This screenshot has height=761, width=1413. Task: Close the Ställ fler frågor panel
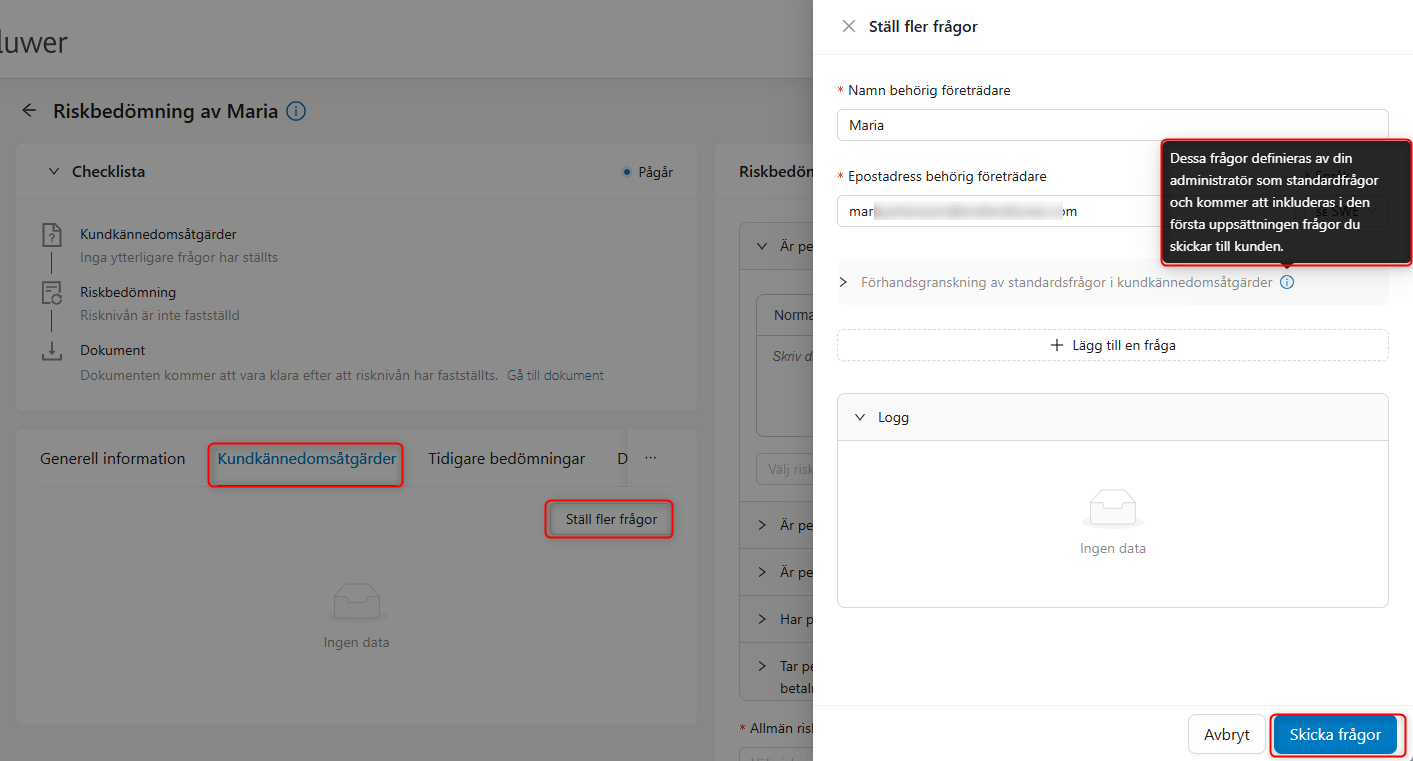(849, 27)
